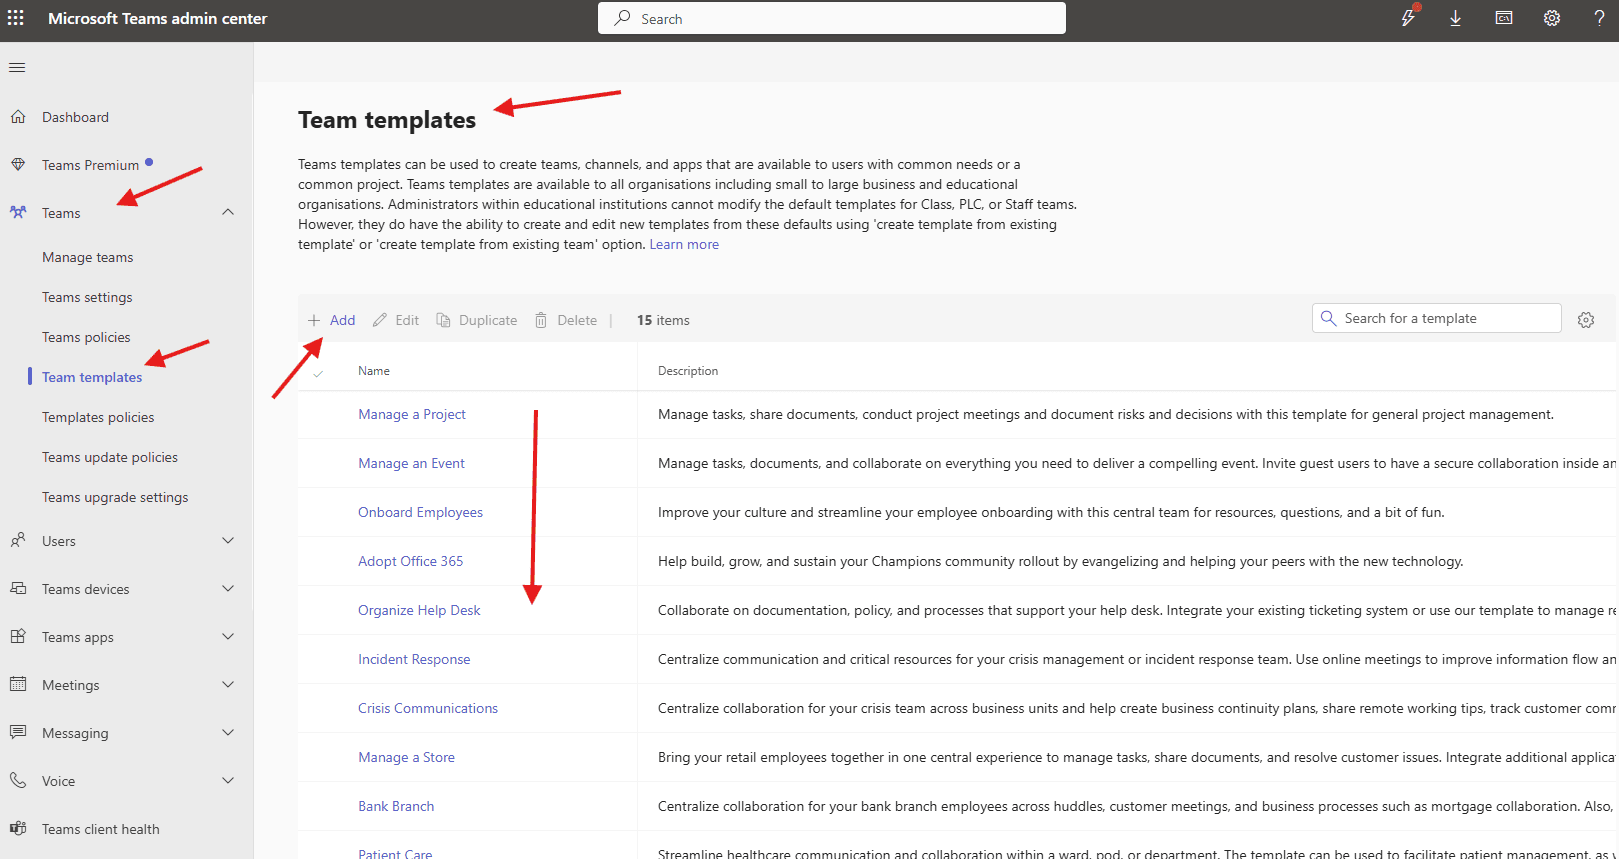Collapse the Teams section chevron
Viewport: 1619px width, 859px height.
point(228,212)
